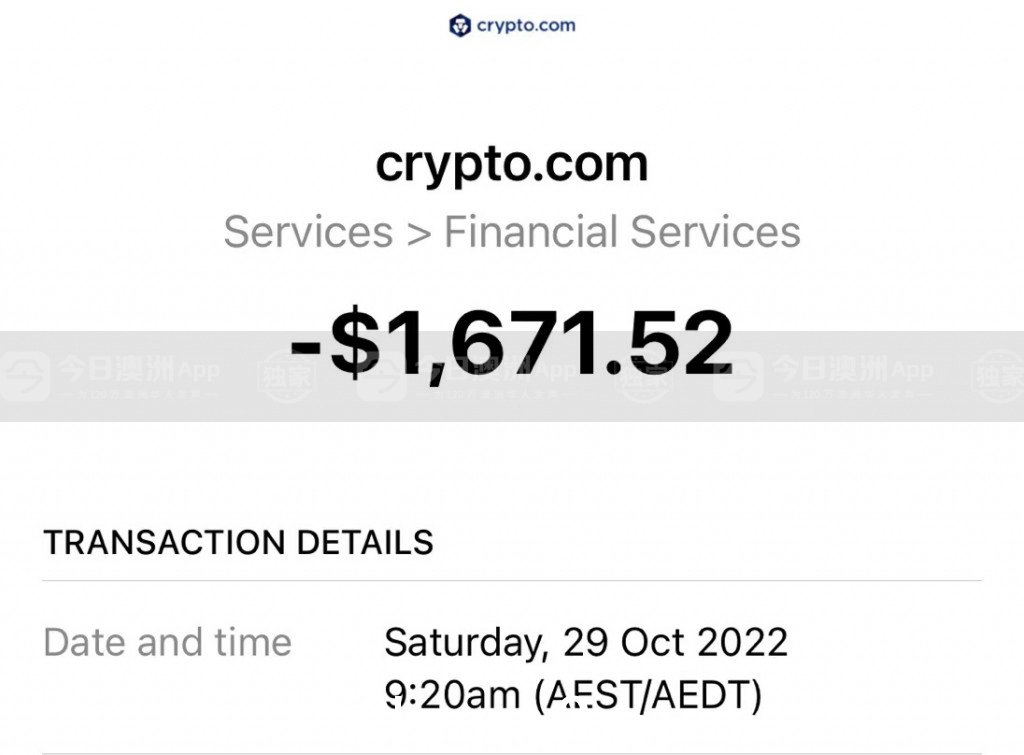Screen dimensions: 1024x755
Task: Select the bold crypto.com merchant name
Action: (512, 165)
